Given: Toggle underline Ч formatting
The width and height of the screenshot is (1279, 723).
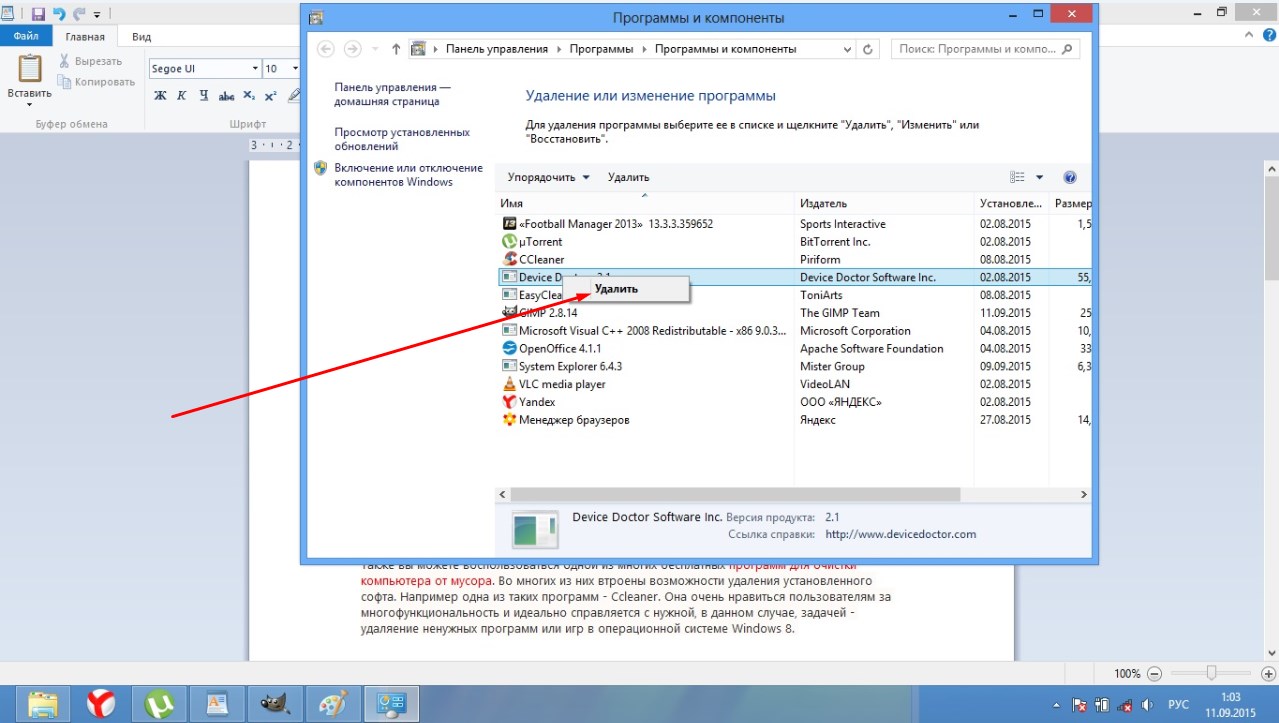Looking at the screenshot, I should pos(204,96).
